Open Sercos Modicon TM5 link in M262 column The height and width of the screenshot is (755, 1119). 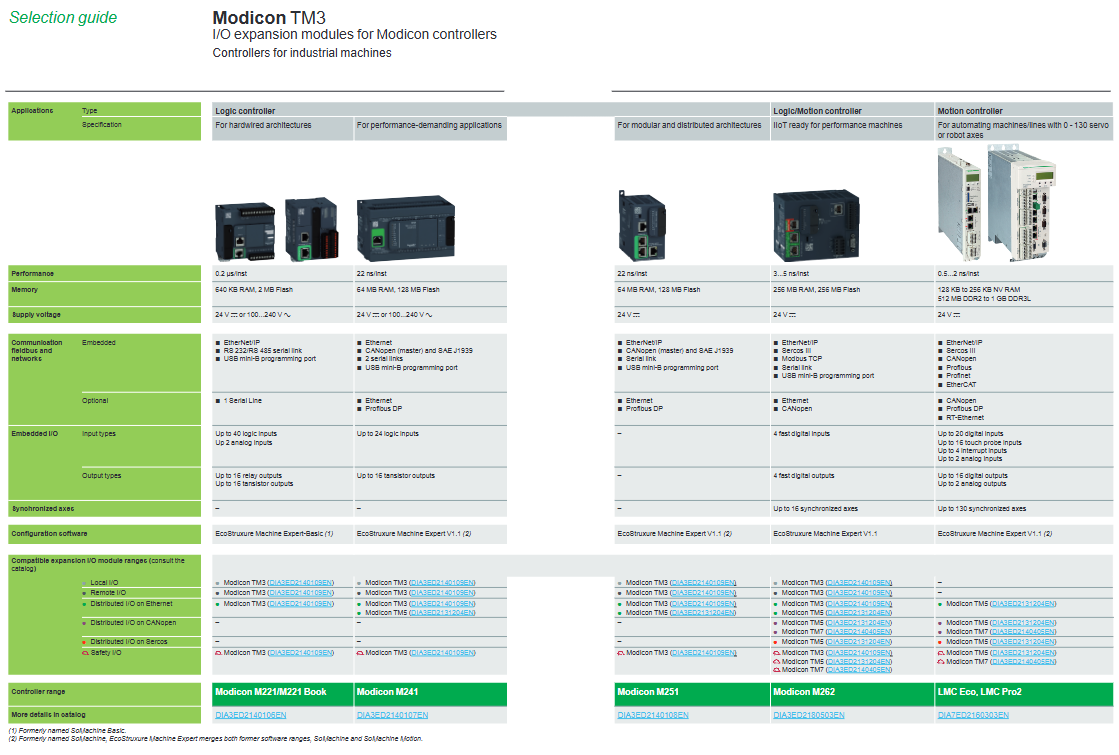point(859,642)
